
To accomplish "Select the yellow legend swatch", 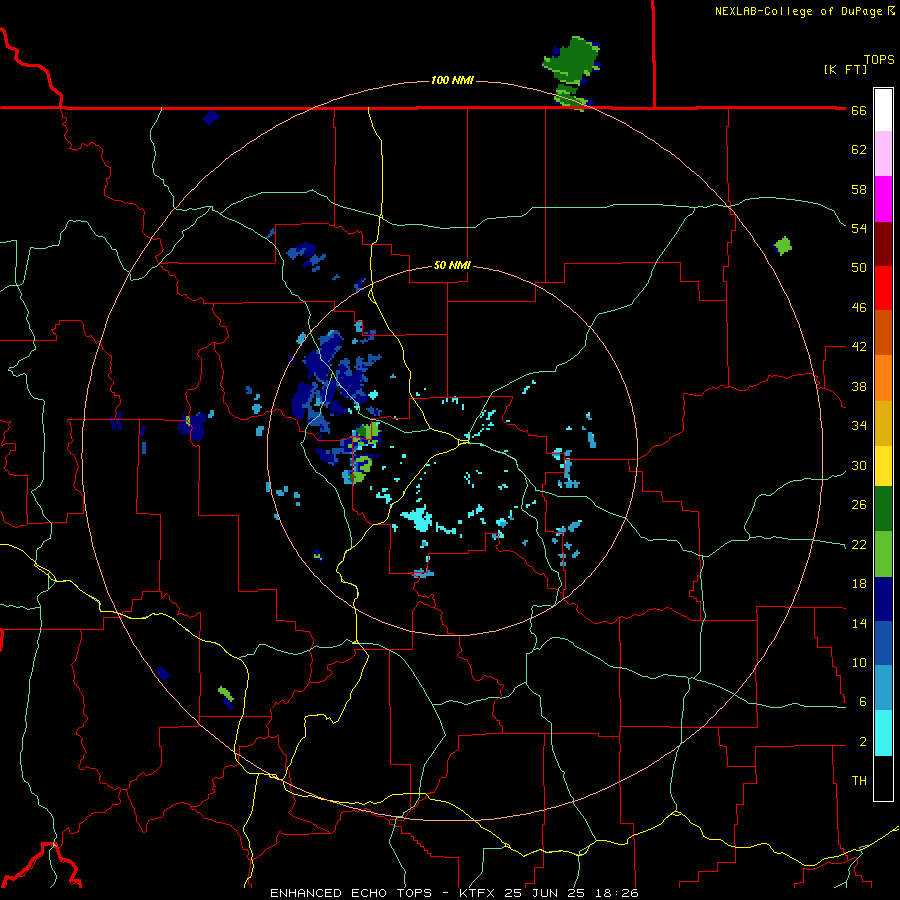I will (883, 466).
